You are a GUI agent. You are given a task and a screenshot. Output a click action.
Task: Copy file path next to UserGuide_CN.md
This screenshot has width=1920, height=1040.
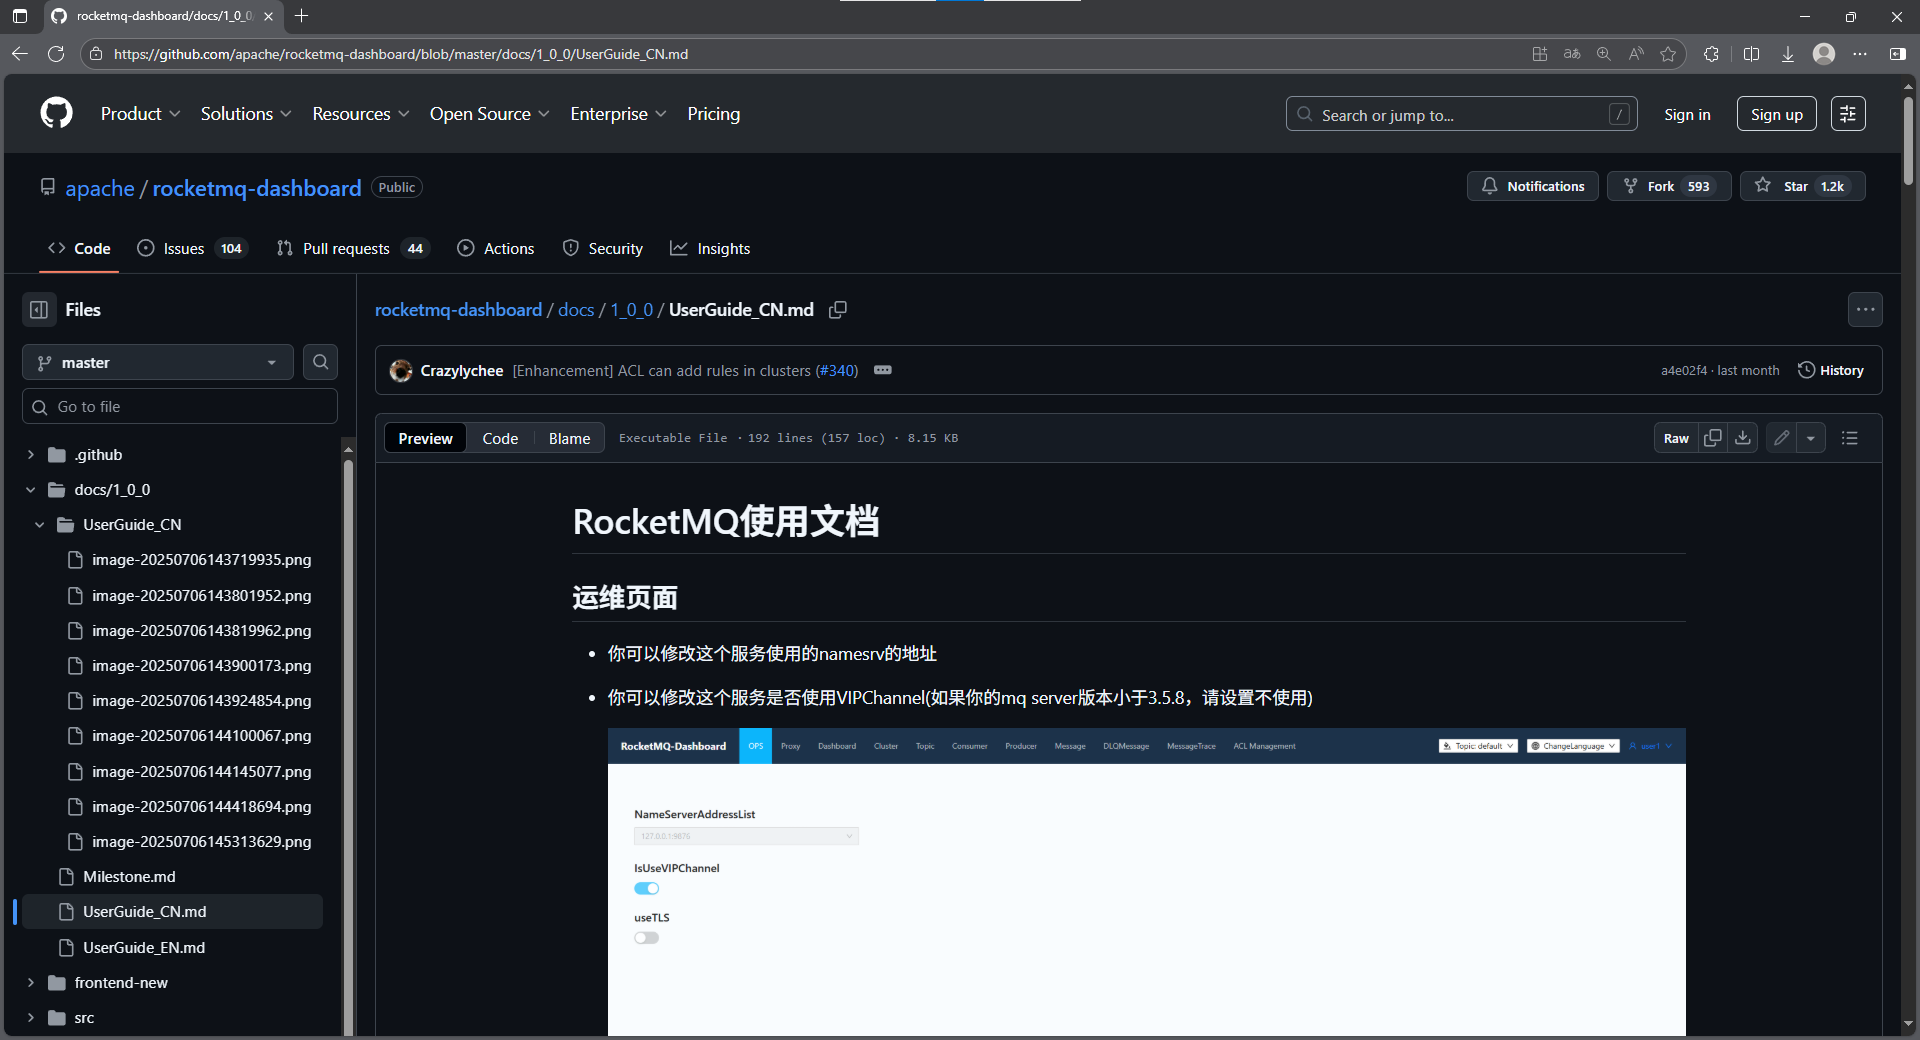[x=838, y=310]
